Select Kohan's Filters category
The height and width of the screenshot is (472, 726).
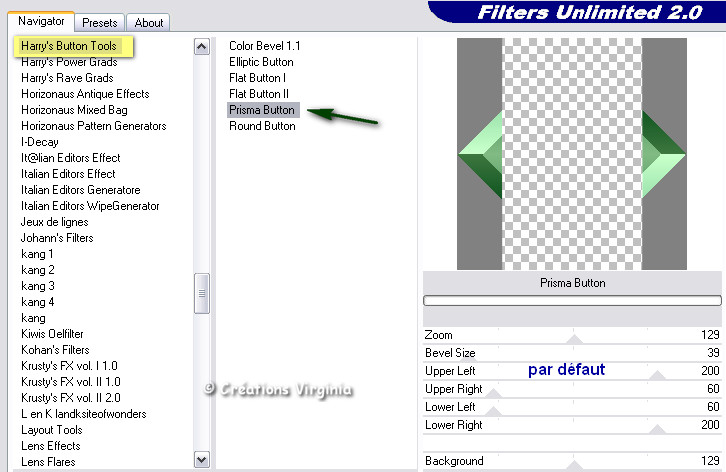(x=55, y=350)
